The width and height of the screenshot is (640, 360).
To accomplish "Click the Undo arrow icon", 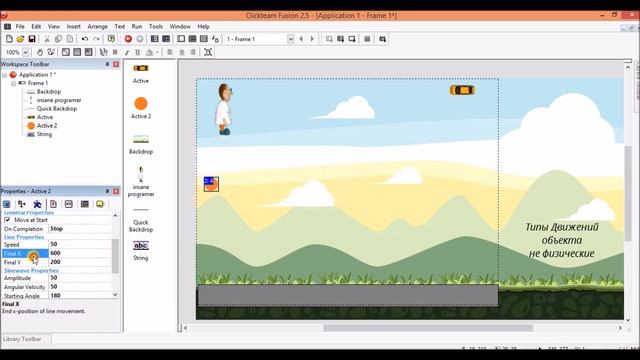I will click(x=84, y=39).
